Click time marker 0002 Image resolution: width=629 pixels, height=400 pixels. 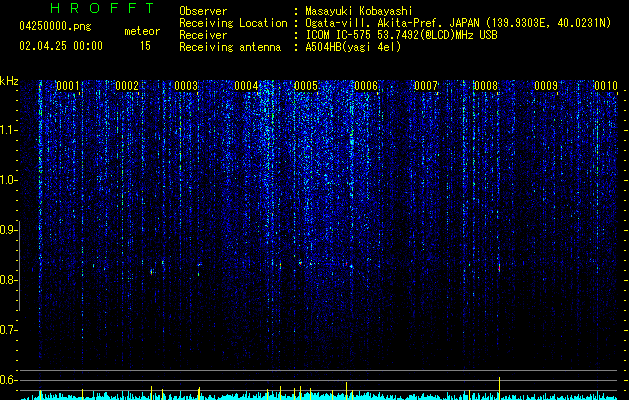pos(127,86)
